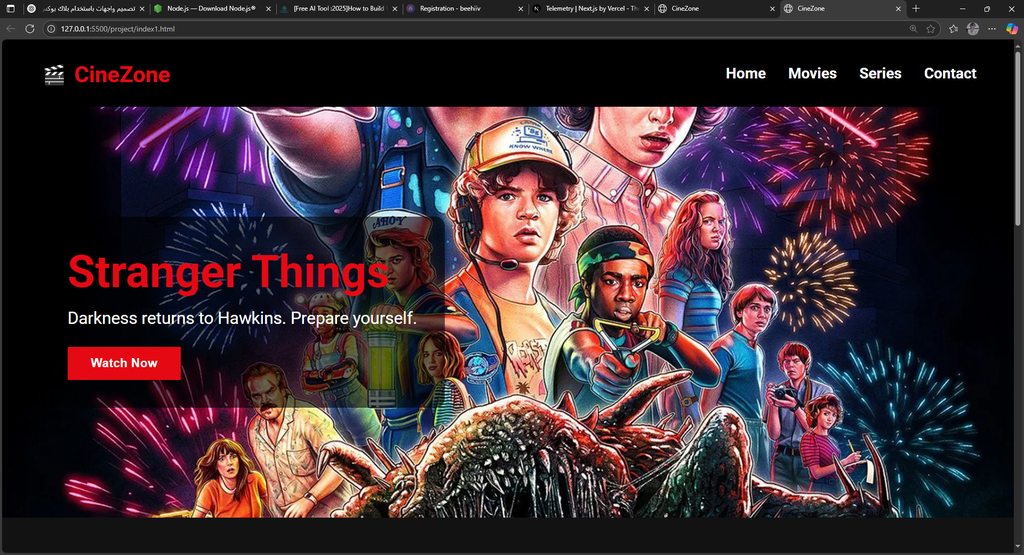Add this page to favorites star icon
This screenshot has height=555, width=1024.
(x=931, y=29)
